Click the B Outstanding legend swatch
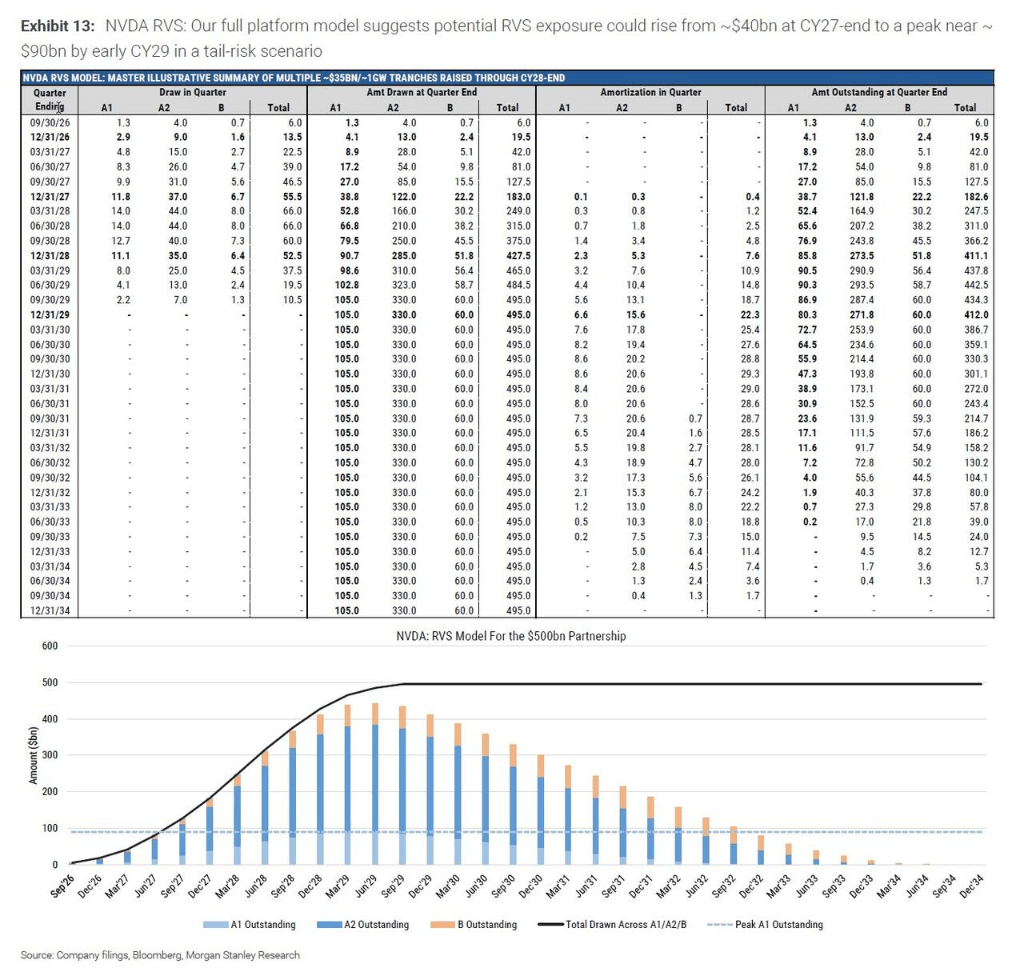The image size is (1024, 973). 443,925
